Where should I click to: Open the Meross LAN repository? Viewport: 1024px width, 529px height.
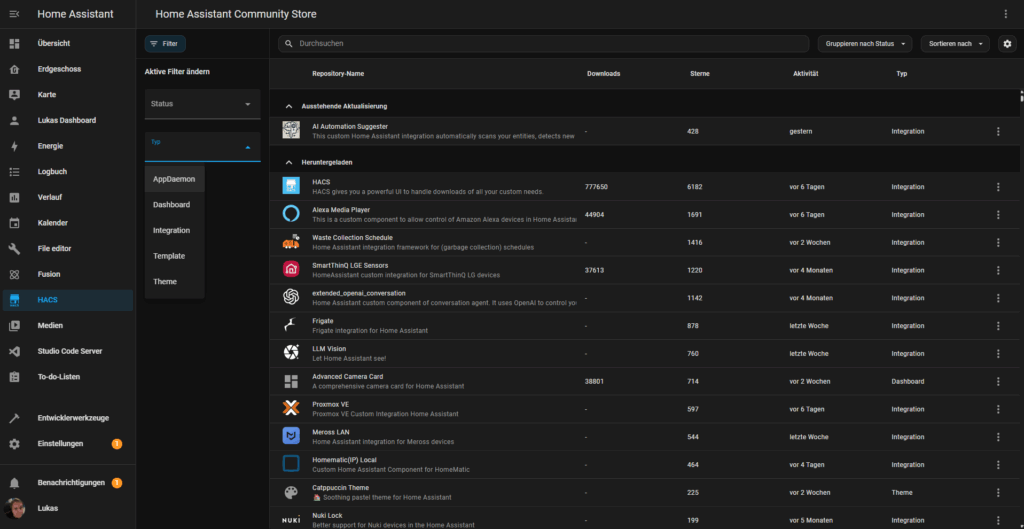tap(644, 437)
